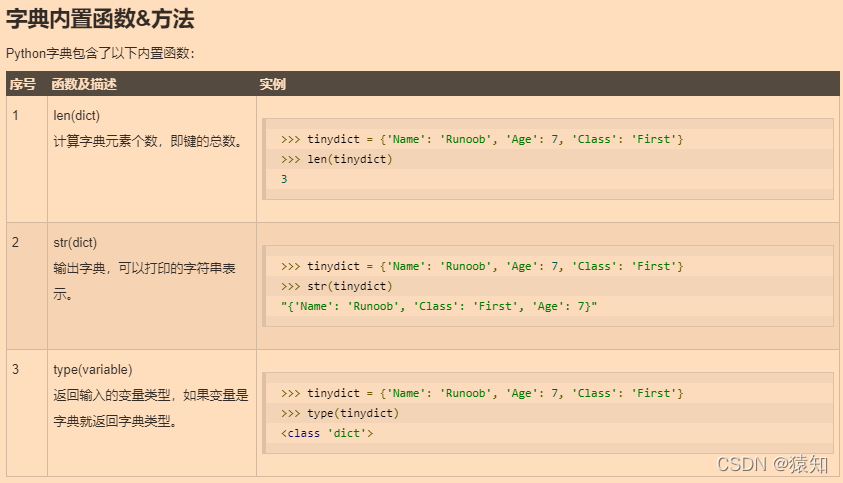
Task: Click the str output string with 'Age': 7
Action: 439,306
